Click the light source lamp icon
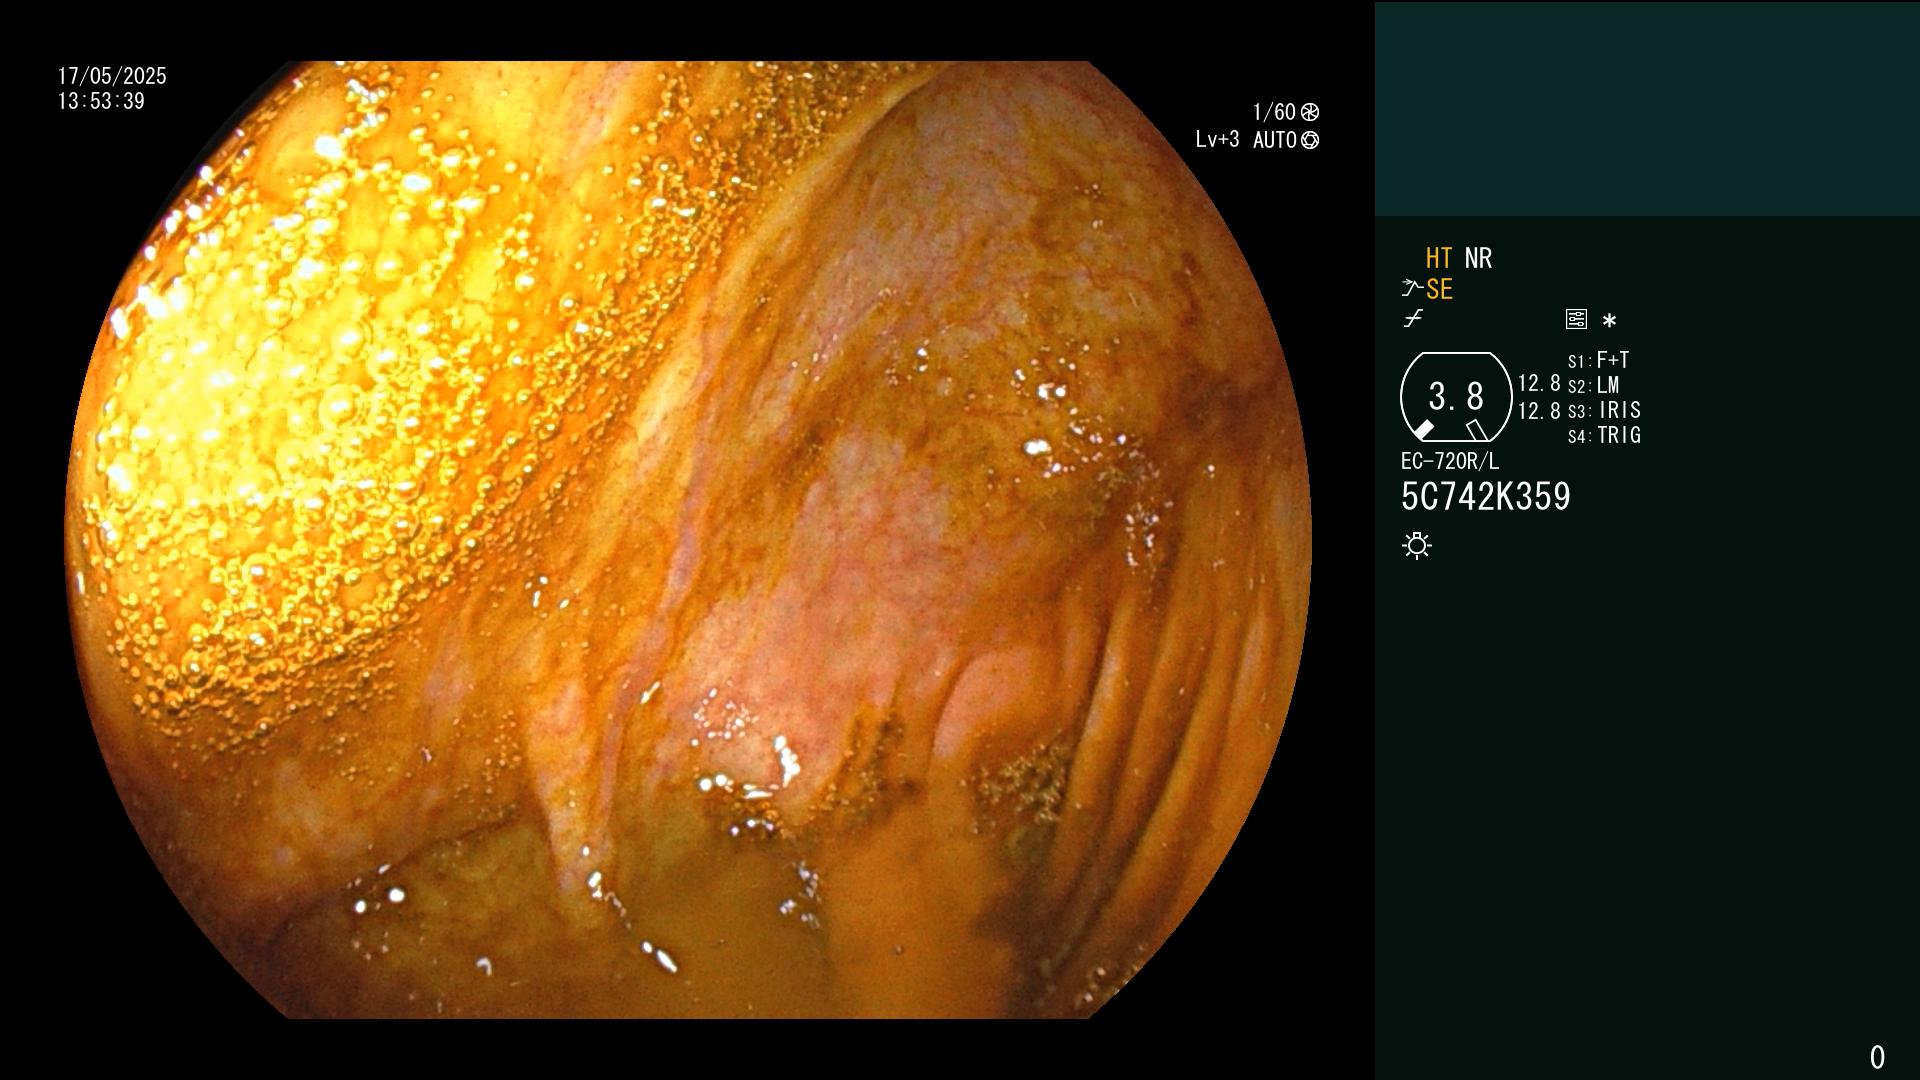The width and height of the screenshot is (1920, 1080). tap(1417, 546)
